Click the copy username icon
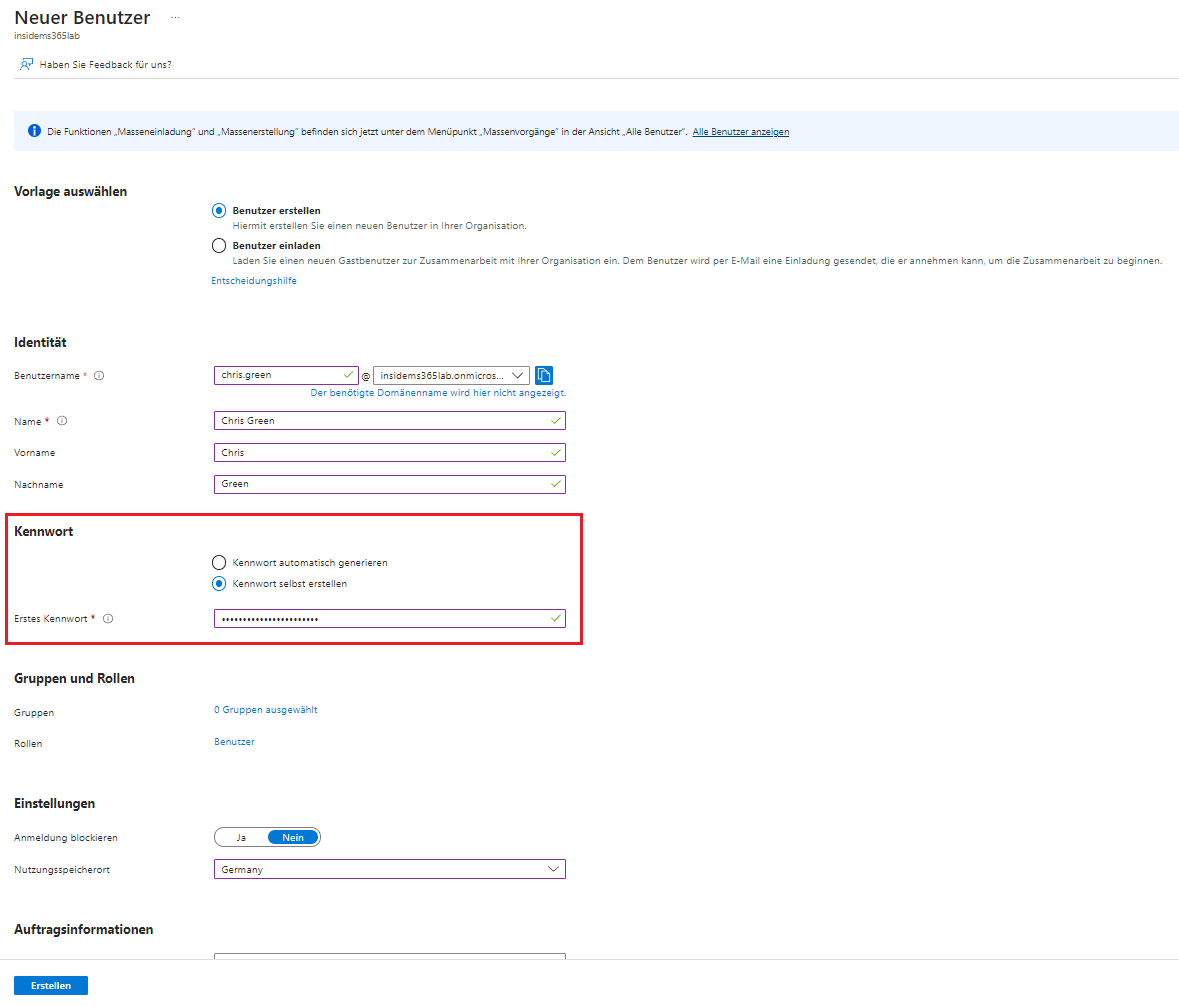The width and height of the screenshot is (1179, 1005). click(x=544, y=375)
